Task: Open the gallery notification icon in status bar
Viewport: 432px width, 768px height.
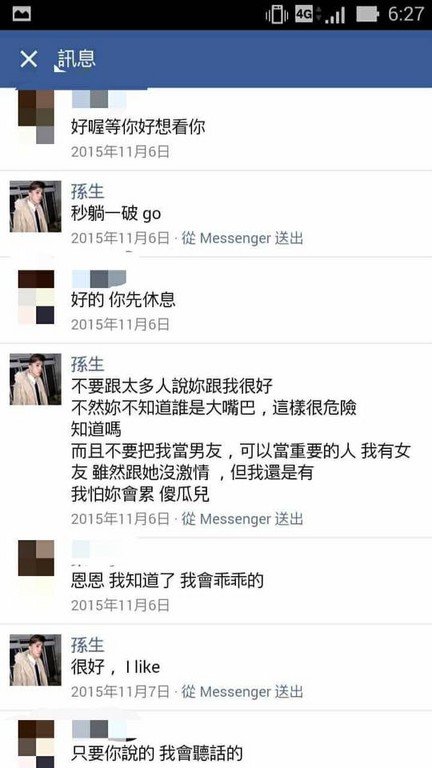Action: click(x=21, y=14)
